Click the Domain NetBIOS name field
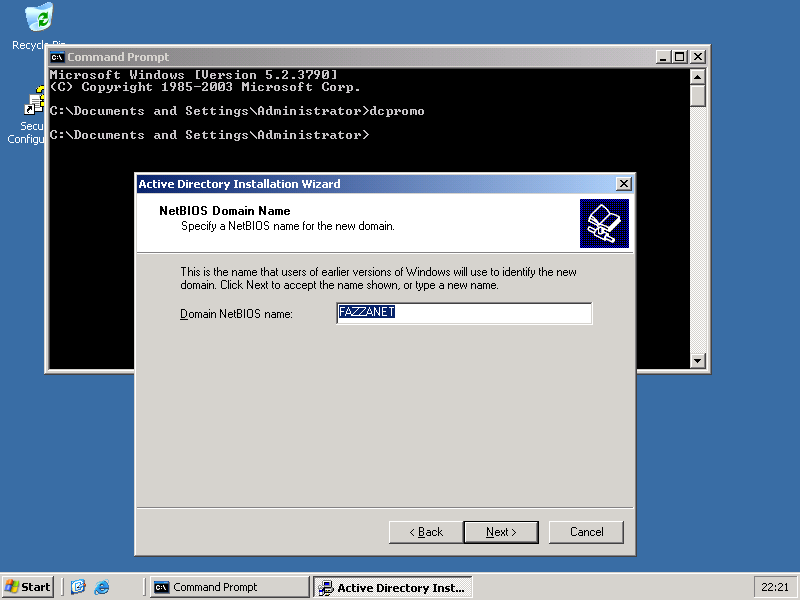The image size is (800, 600). (464, 313)
